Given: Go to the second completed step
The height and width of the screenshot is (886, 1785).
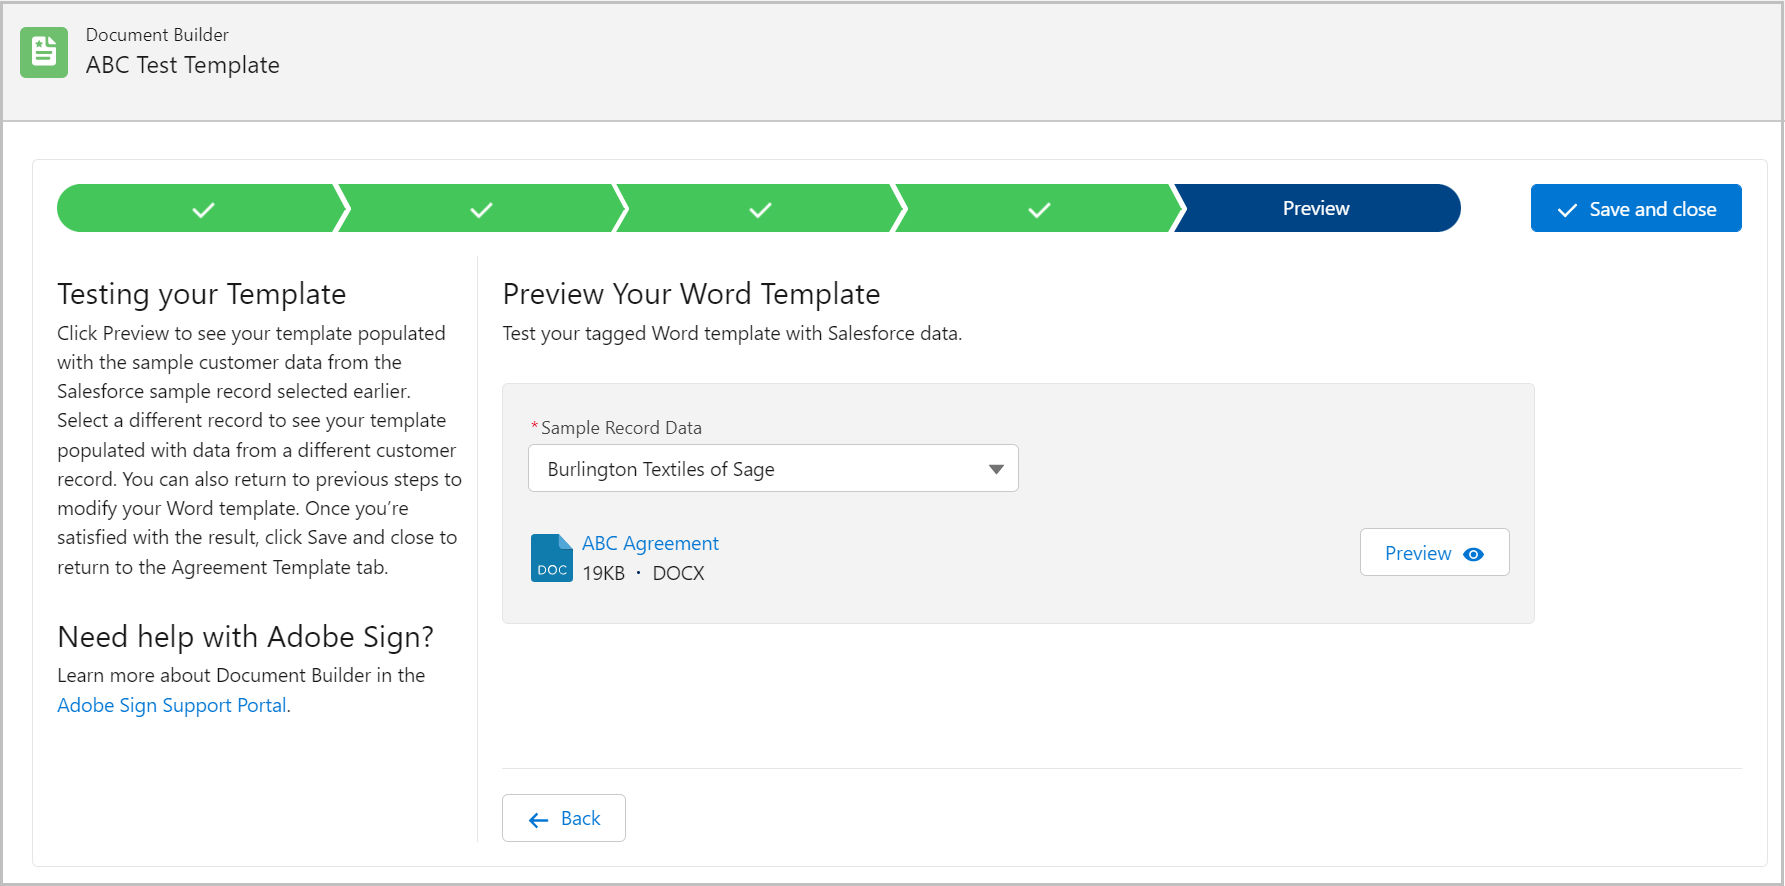Looking at the screenshot, I should coord(481,208).
